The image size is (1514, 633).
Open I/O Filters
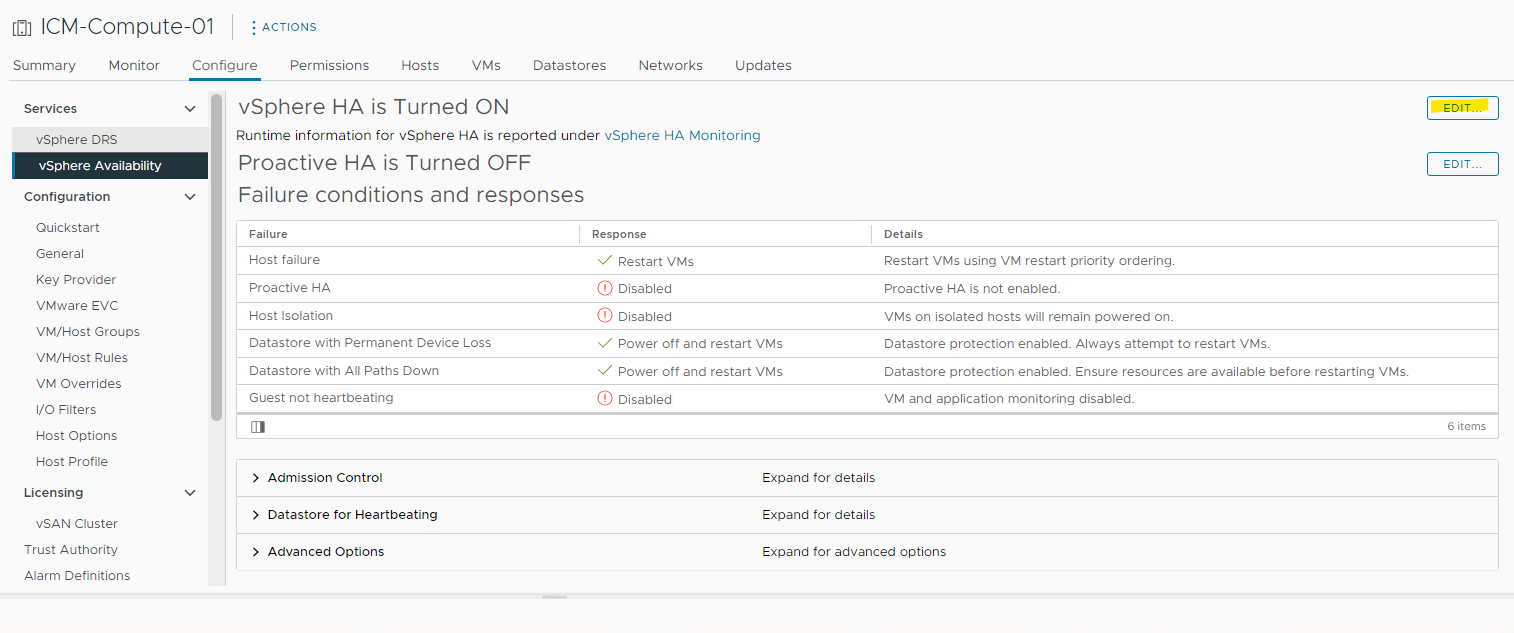click(x=65, y=409)
